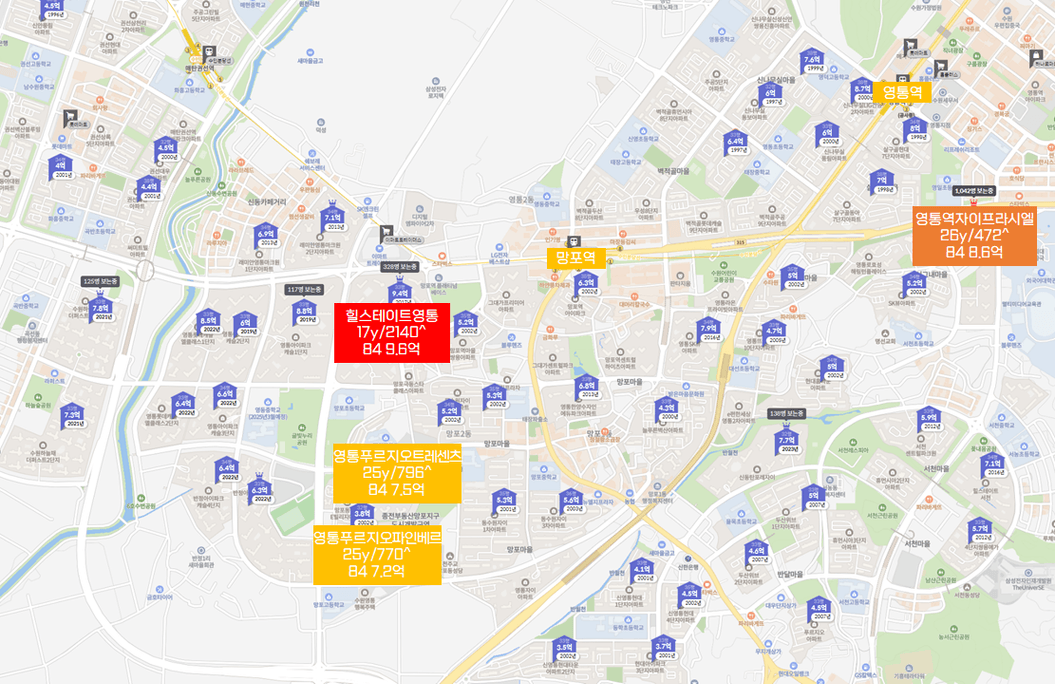The width and height of the screenshot is (1055, 684).
Task: Click the 125명 보는중 bubble
Action: [x=100, y=282]
